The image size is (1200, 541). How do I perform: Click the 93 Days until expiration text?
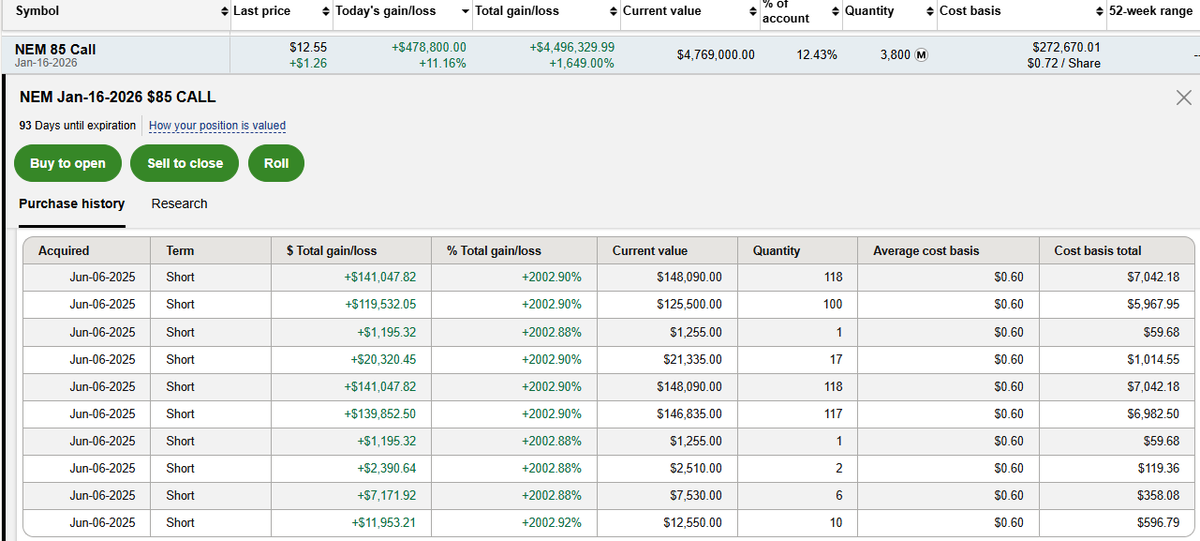click(x=78, y=126)
